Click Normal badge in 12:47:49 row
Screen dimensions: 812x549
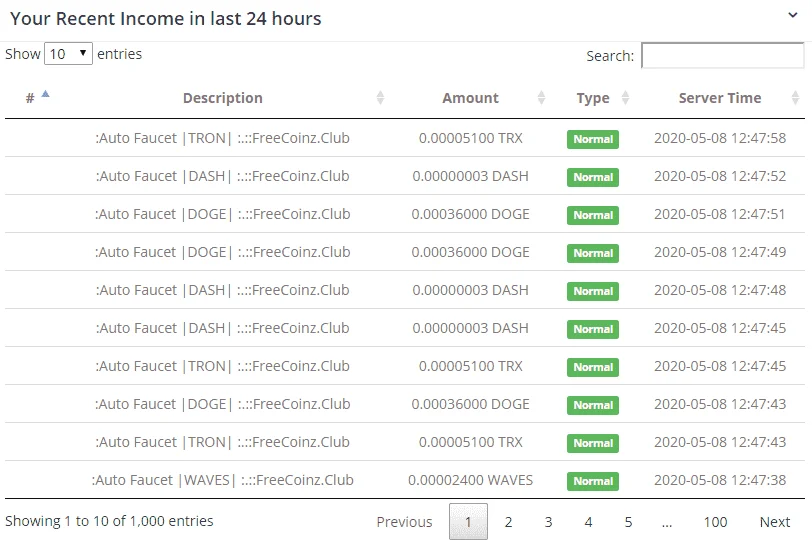click(593, 253)
